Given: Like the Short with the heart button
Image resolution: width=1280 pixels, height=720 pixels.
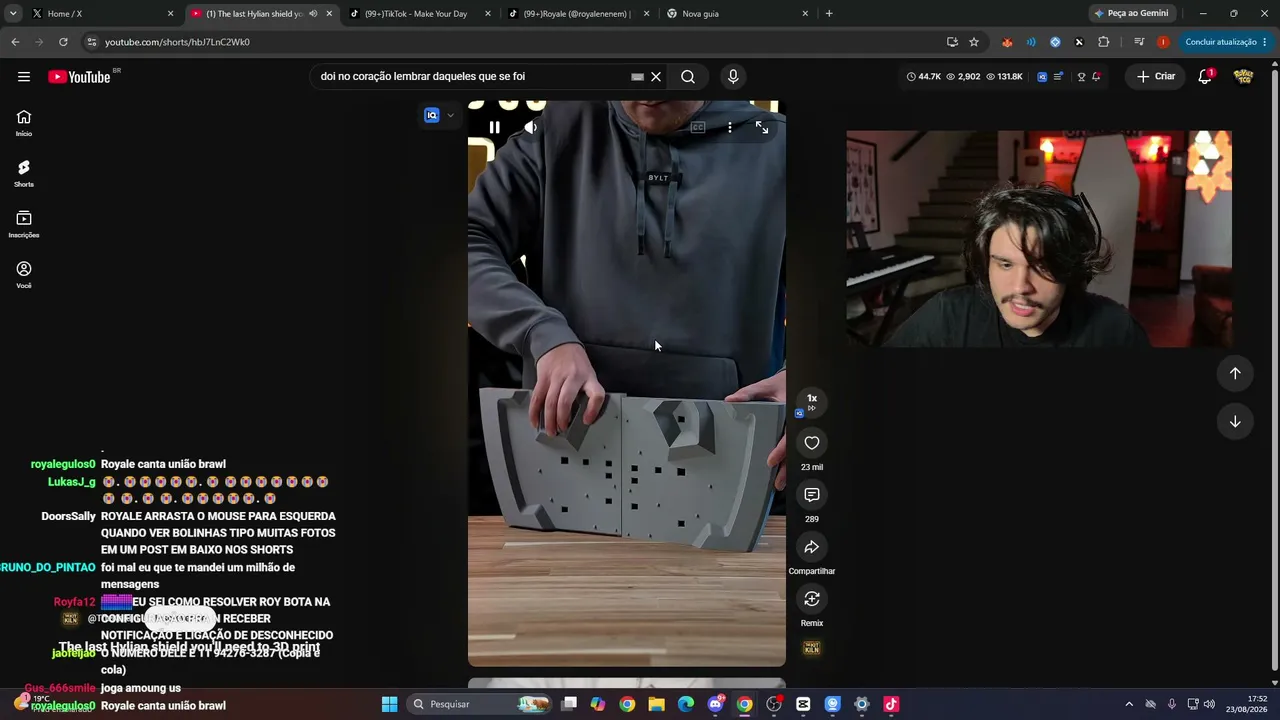Looking at the screenshot, I should (812, 443).
